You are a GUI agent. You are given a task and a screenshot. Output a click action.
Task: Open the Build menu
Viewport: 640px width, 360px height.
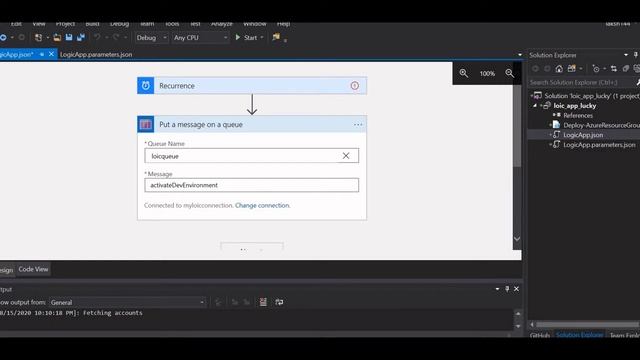(x=93, y=24)
